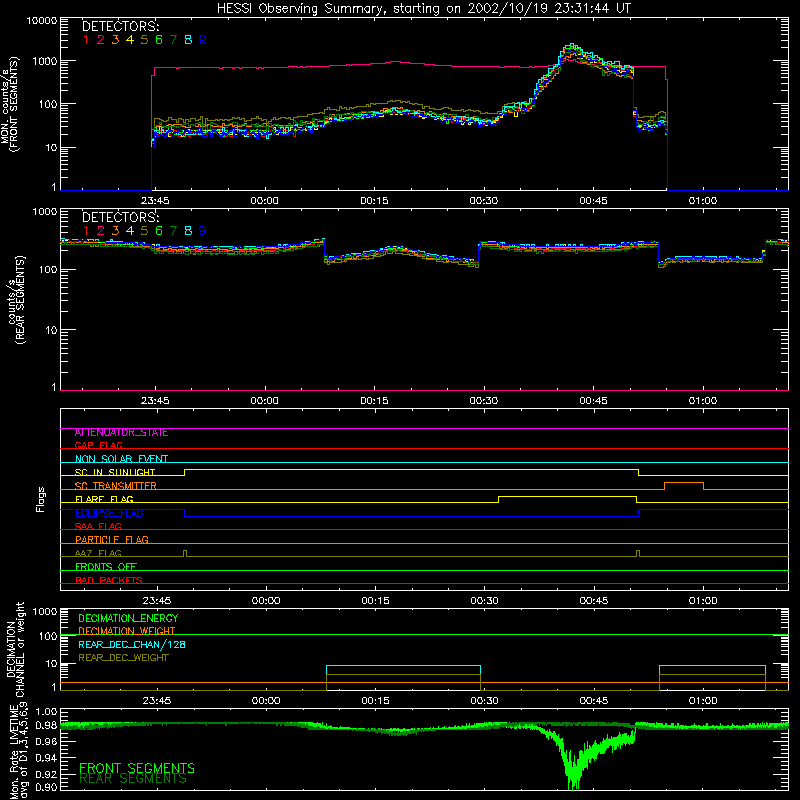
Task: Select detector 1 in rear segments legend
Action: tap(86, 231)
